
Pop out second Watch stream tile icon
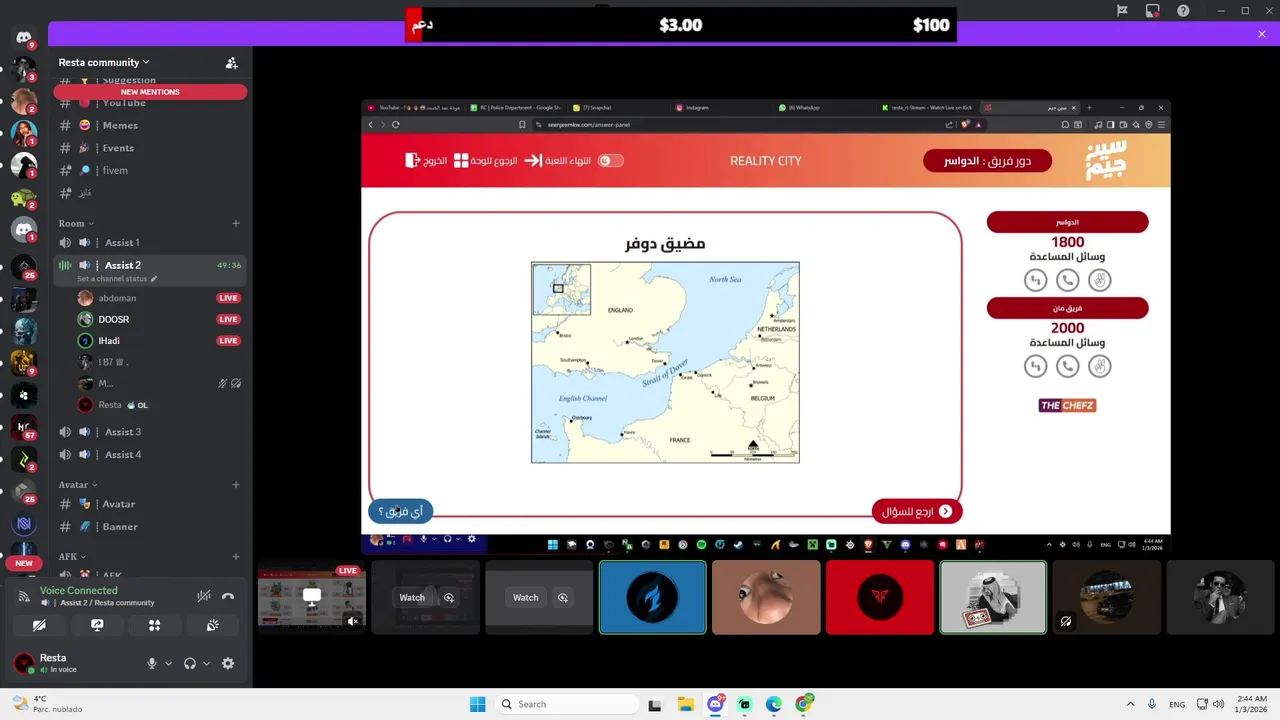click(x=563, y=597)
